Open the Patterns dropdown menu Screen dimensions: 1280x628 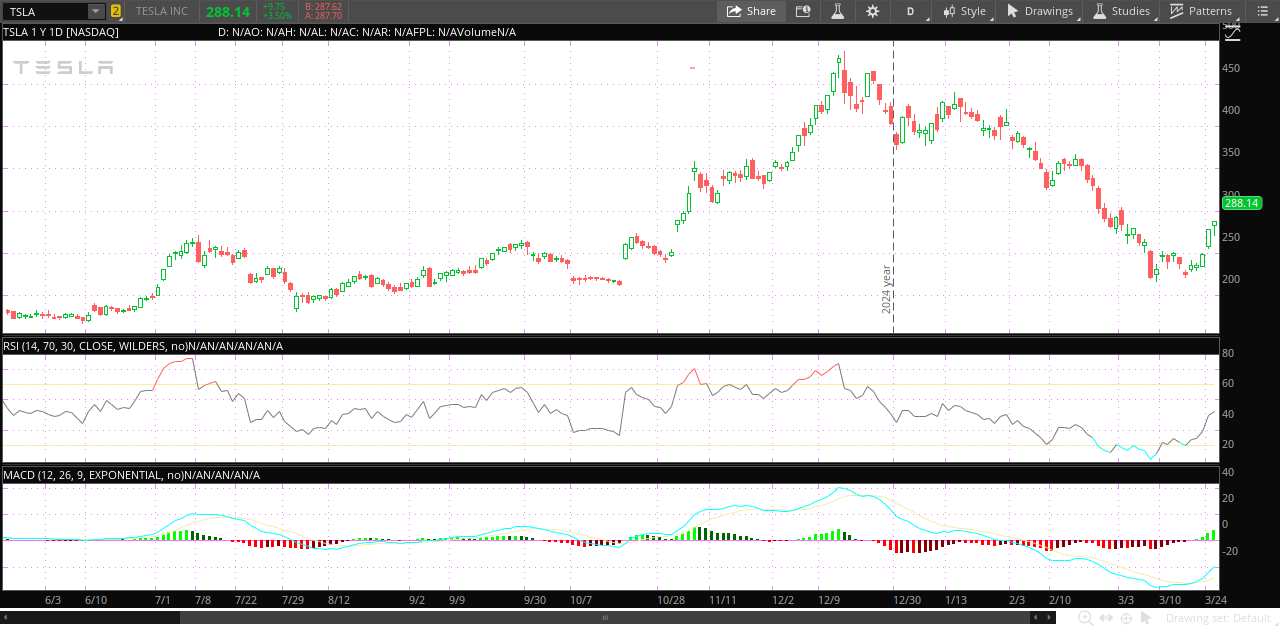(1201, 11)
